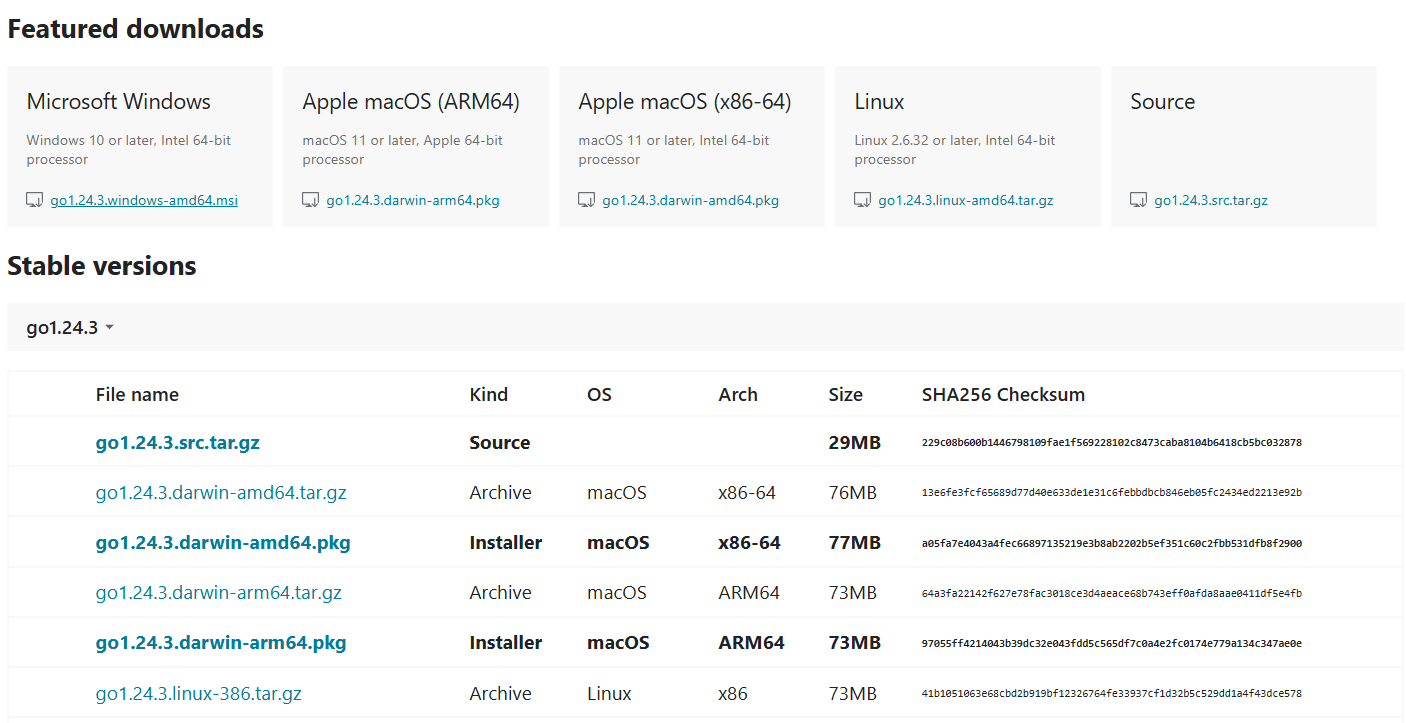Download featured go1.24.3.darwin-amd64.pkg link
This screenshot has height=723, width=1406.
pos(690,200)
